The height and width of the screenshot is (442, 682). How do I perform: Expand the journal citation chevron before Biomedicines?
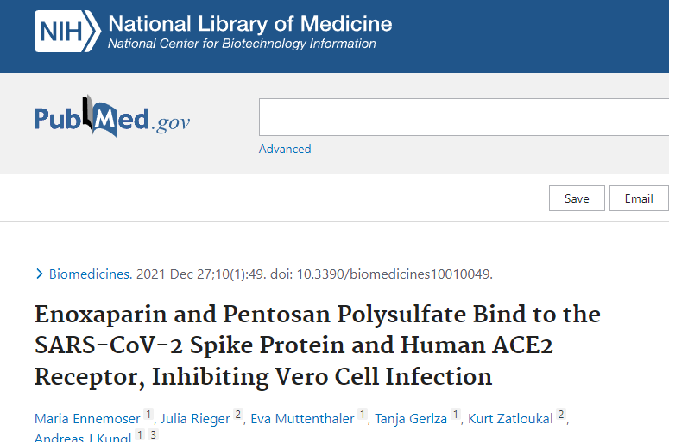[39, 274]
